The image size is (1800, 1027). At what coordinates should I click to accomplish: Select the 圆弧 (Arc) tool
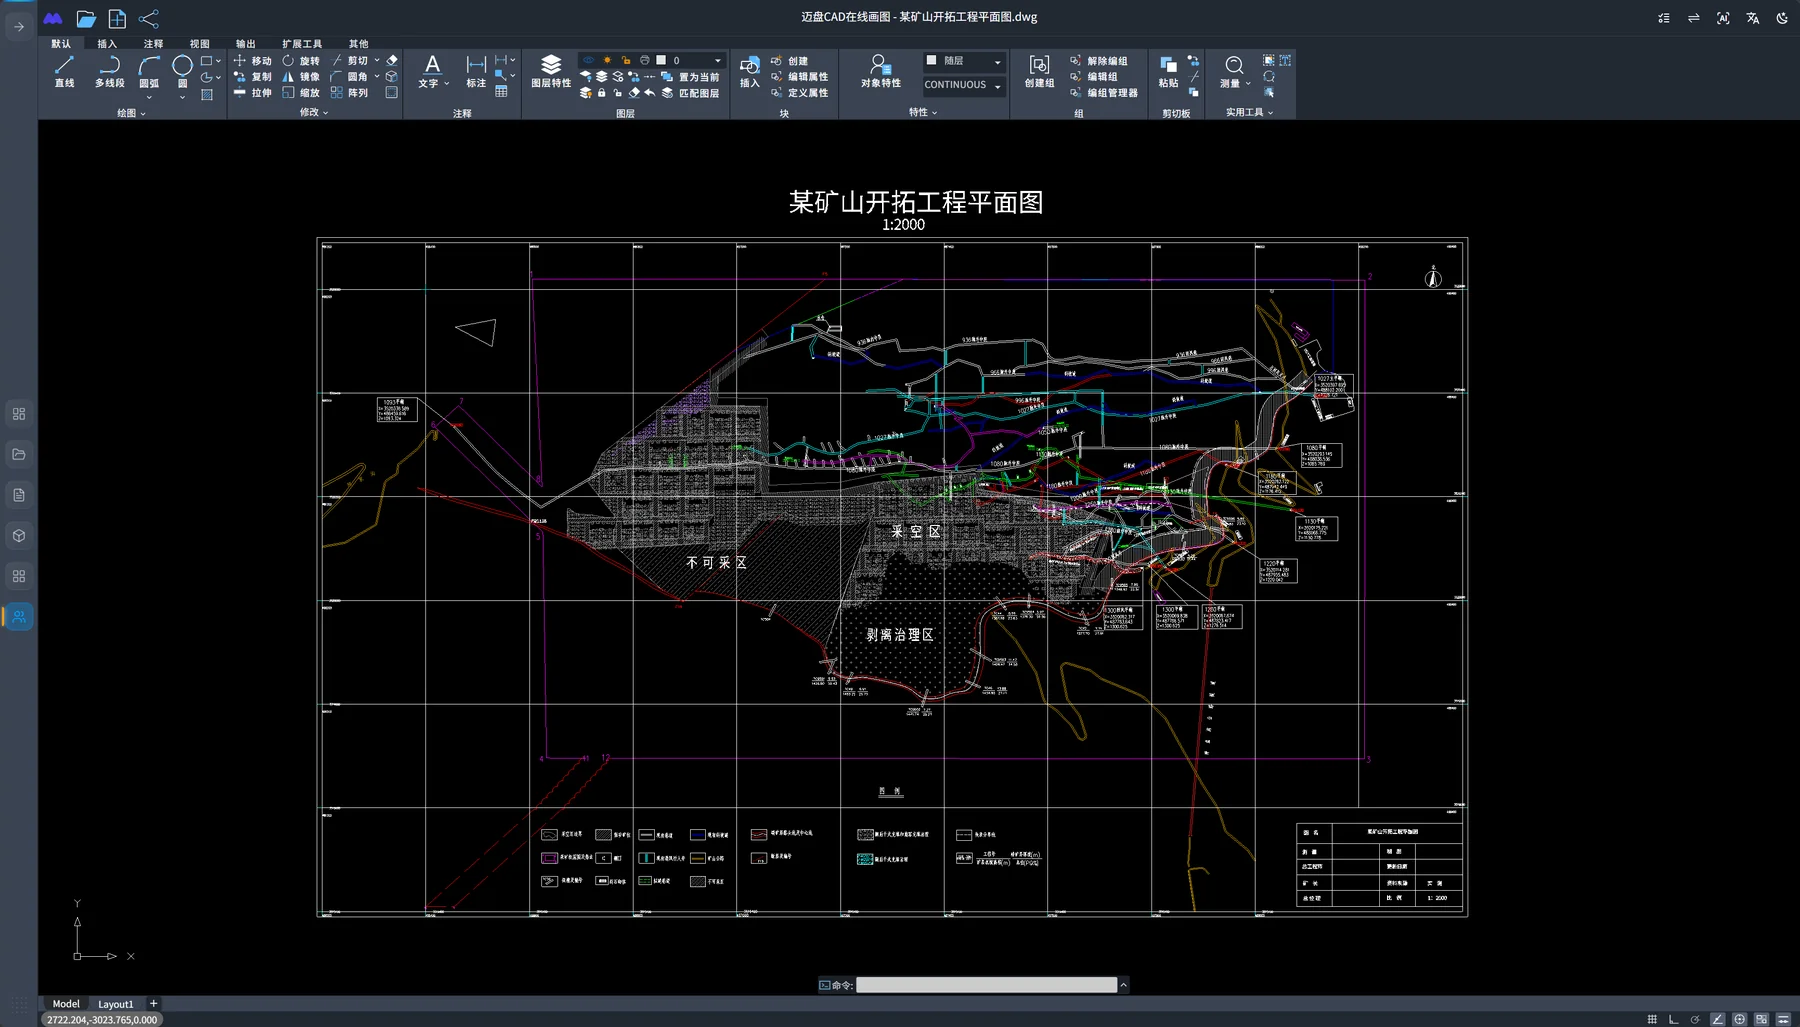click(149, 72)
